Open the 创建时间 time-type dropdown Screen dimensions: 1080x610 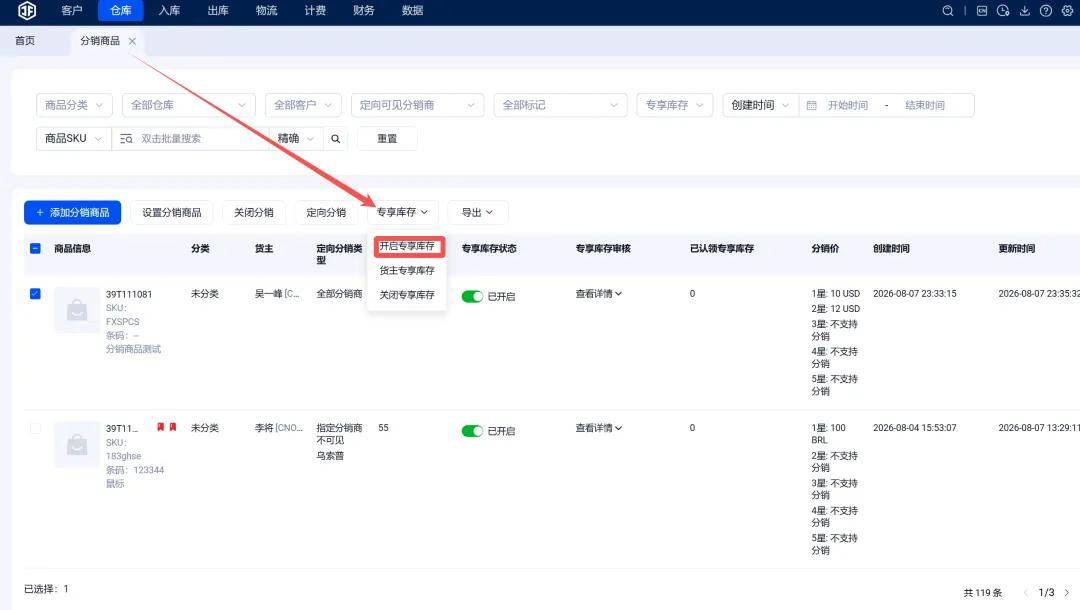pos(760,105)
